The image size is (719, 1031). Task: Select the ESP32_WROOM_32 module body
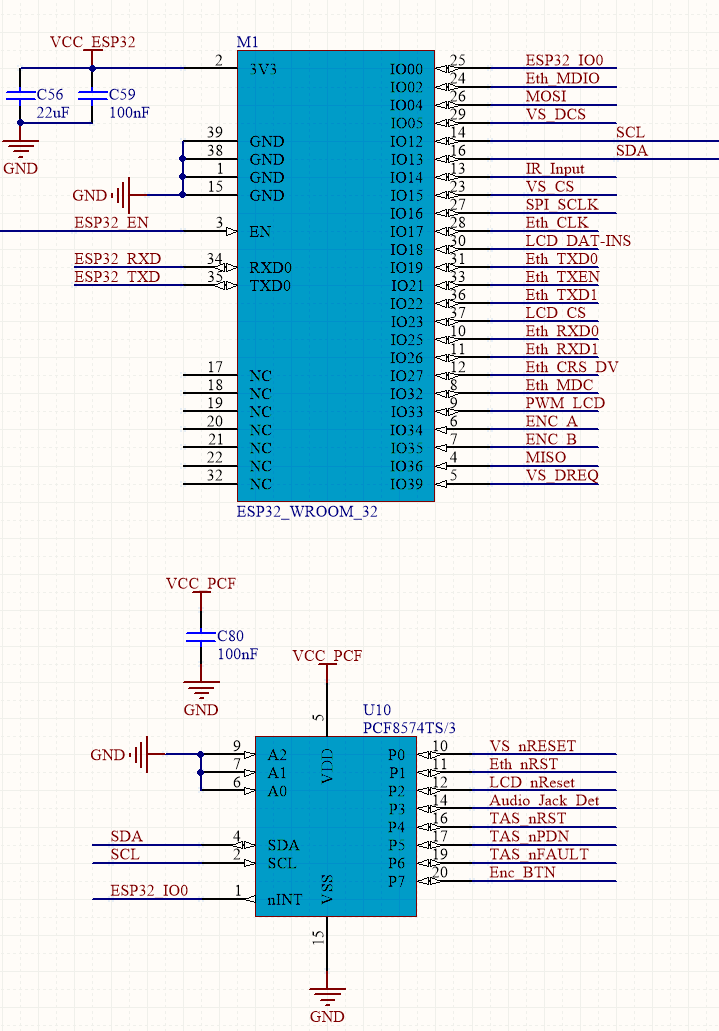pyautogui.click(x=335, y=276)
